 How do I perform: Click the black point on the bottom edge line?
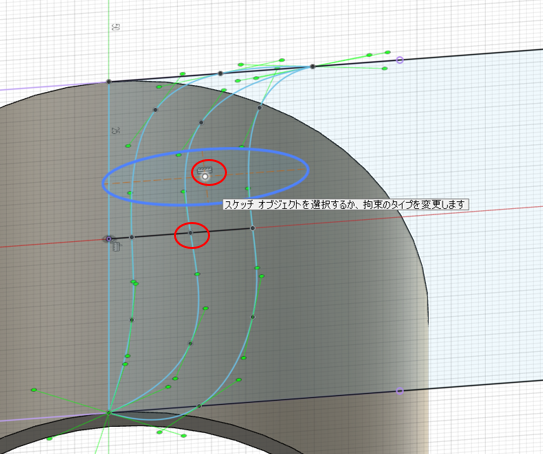coord(199,406)
